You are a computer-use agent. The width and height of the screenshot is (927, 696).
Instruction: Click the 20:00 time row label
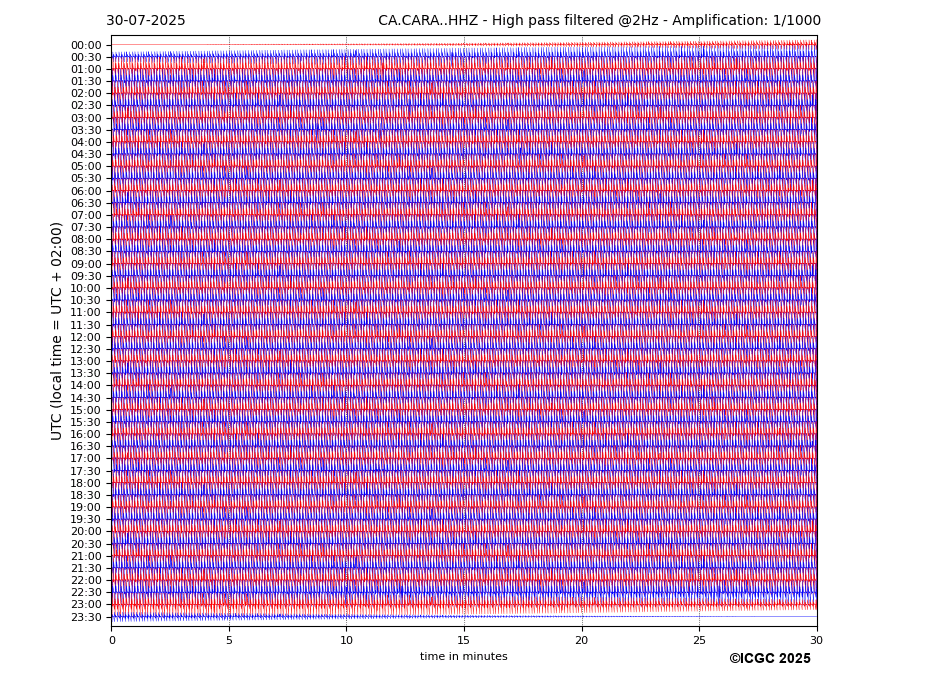pos(86,532)
